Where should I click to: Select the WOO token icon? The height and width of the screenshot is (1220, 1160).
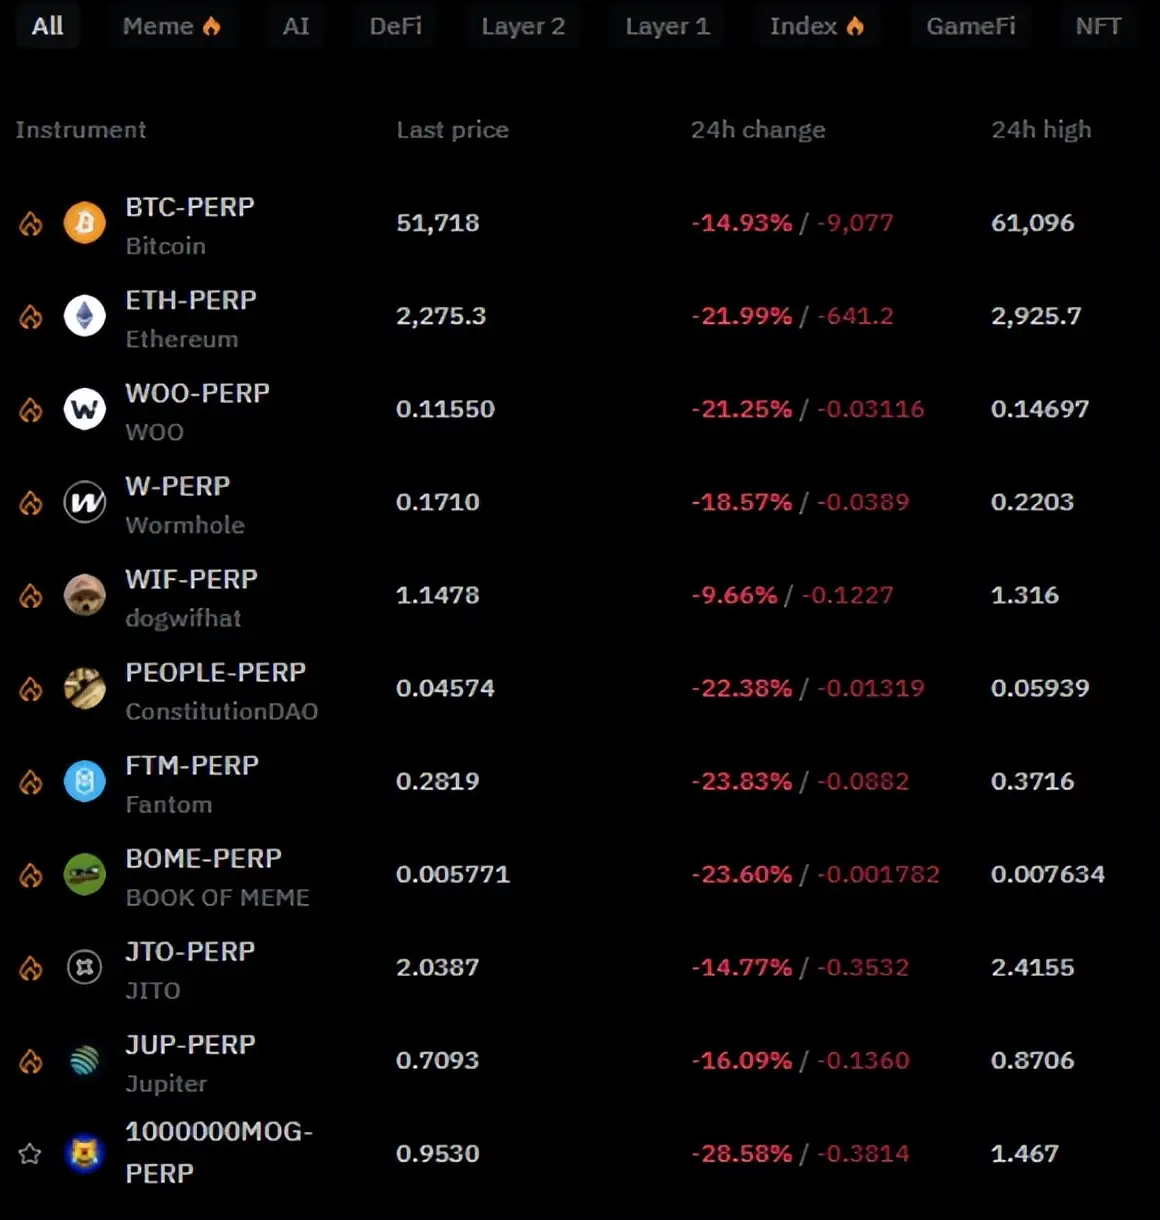tap(84, 408)
